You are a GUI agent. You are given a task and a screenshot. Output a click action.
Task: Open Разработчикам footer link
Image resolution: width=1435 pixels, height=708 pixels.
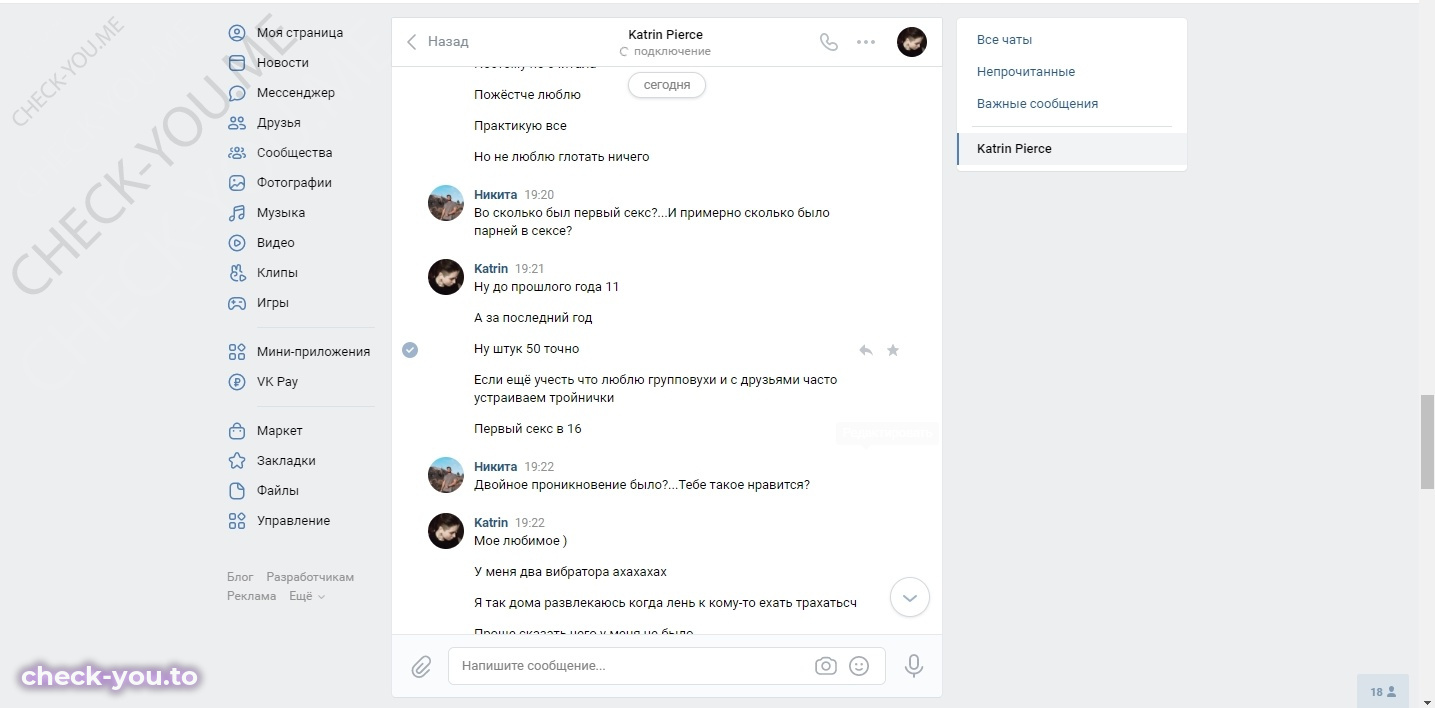[x=310, y=577]
